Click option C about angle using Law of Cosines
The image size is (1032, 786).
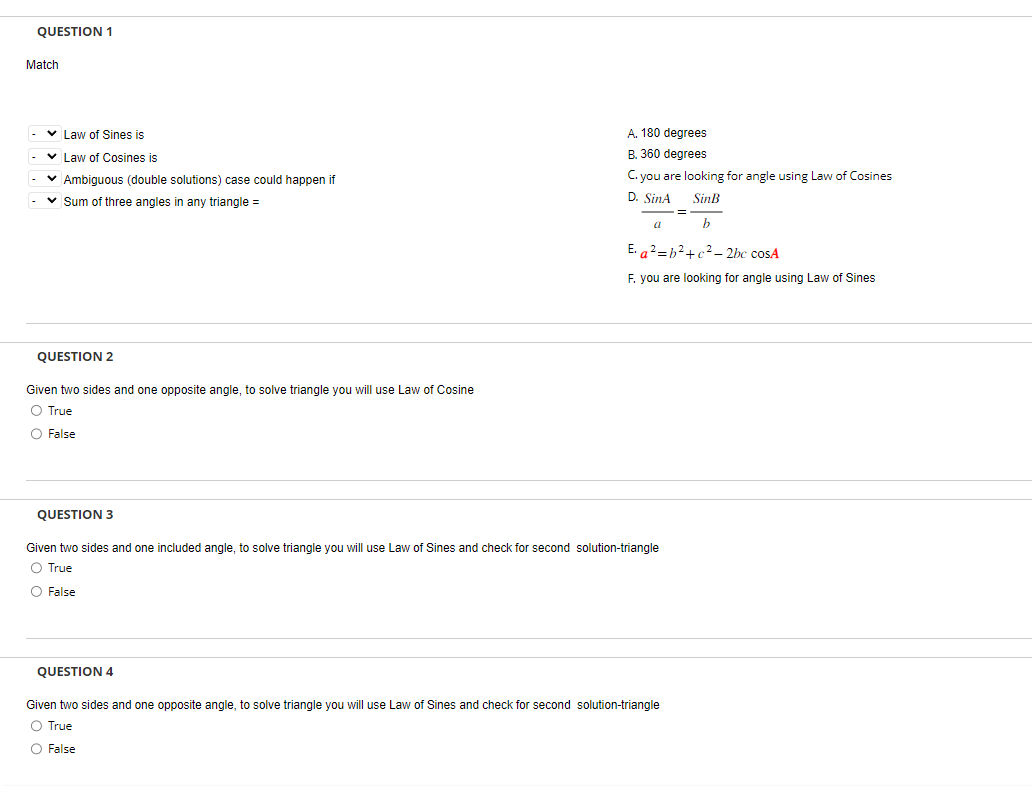(759, 175)
